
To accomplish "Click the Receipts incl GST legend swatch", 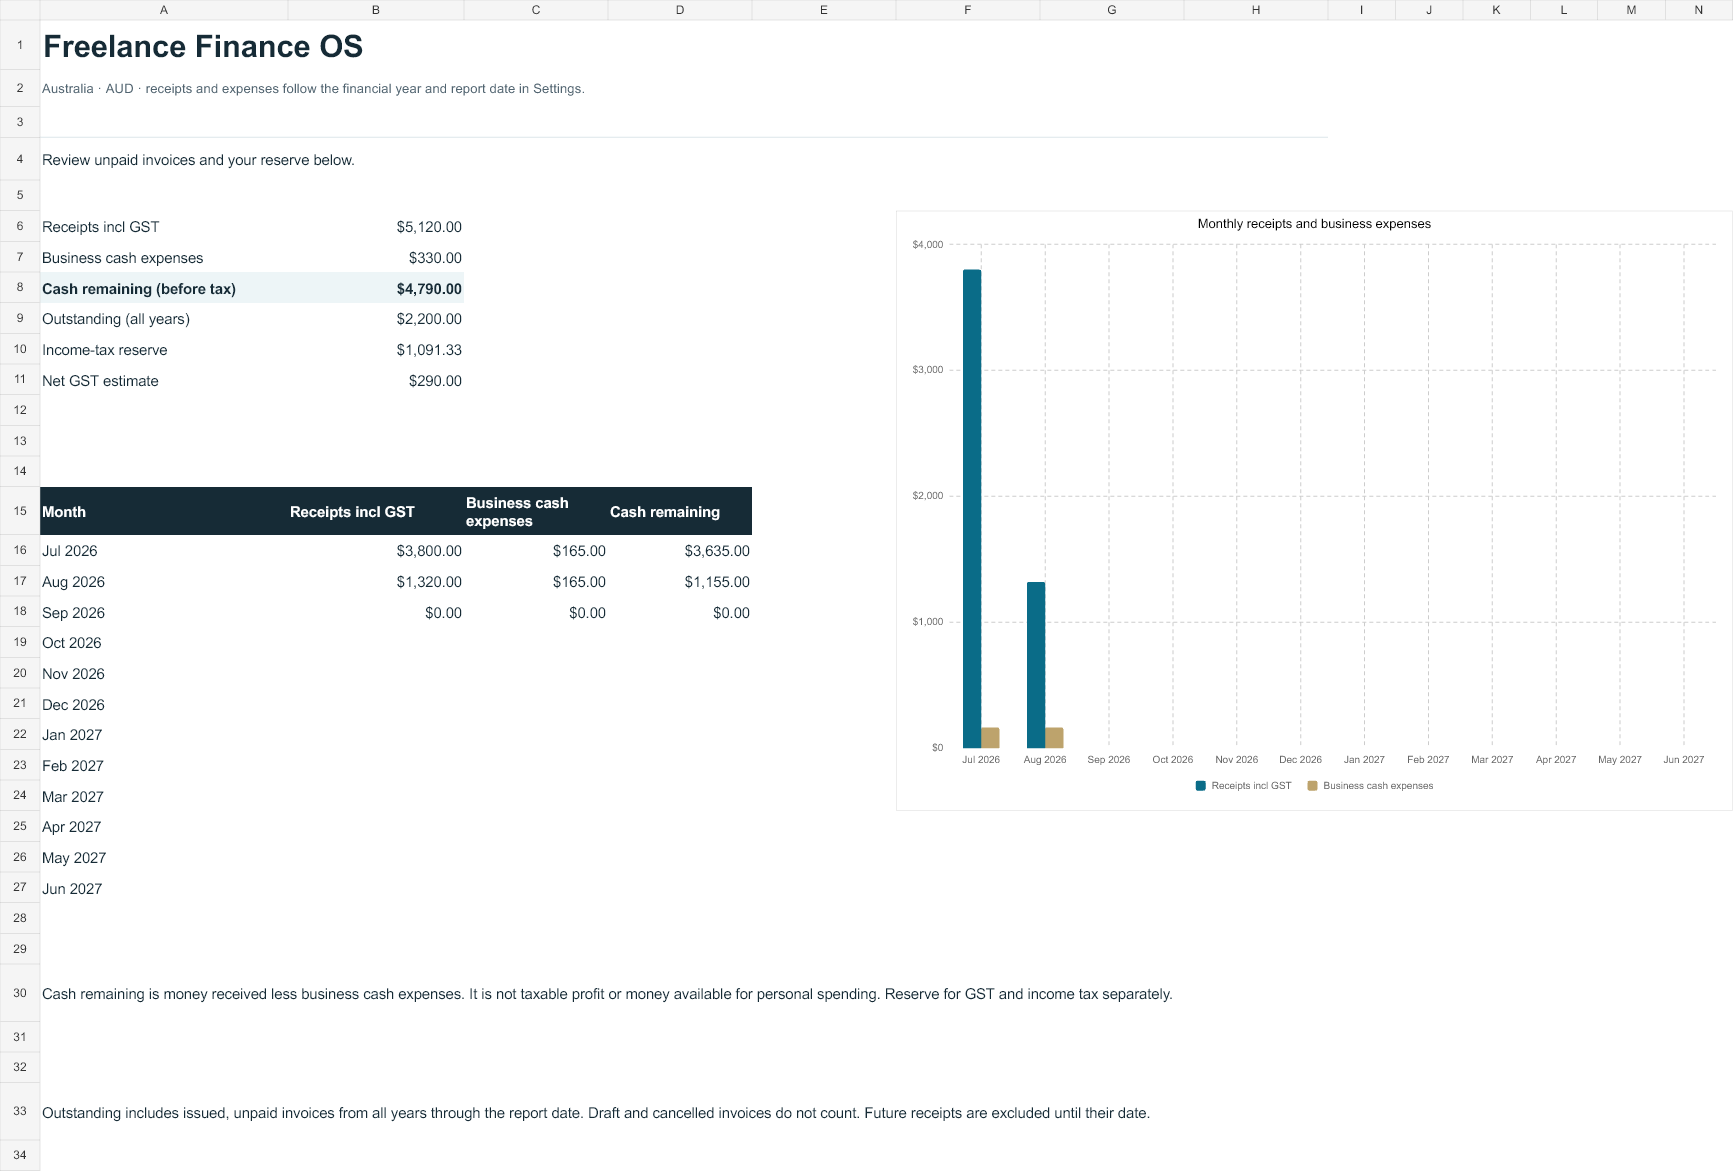I will click(x=1201, y=786).
